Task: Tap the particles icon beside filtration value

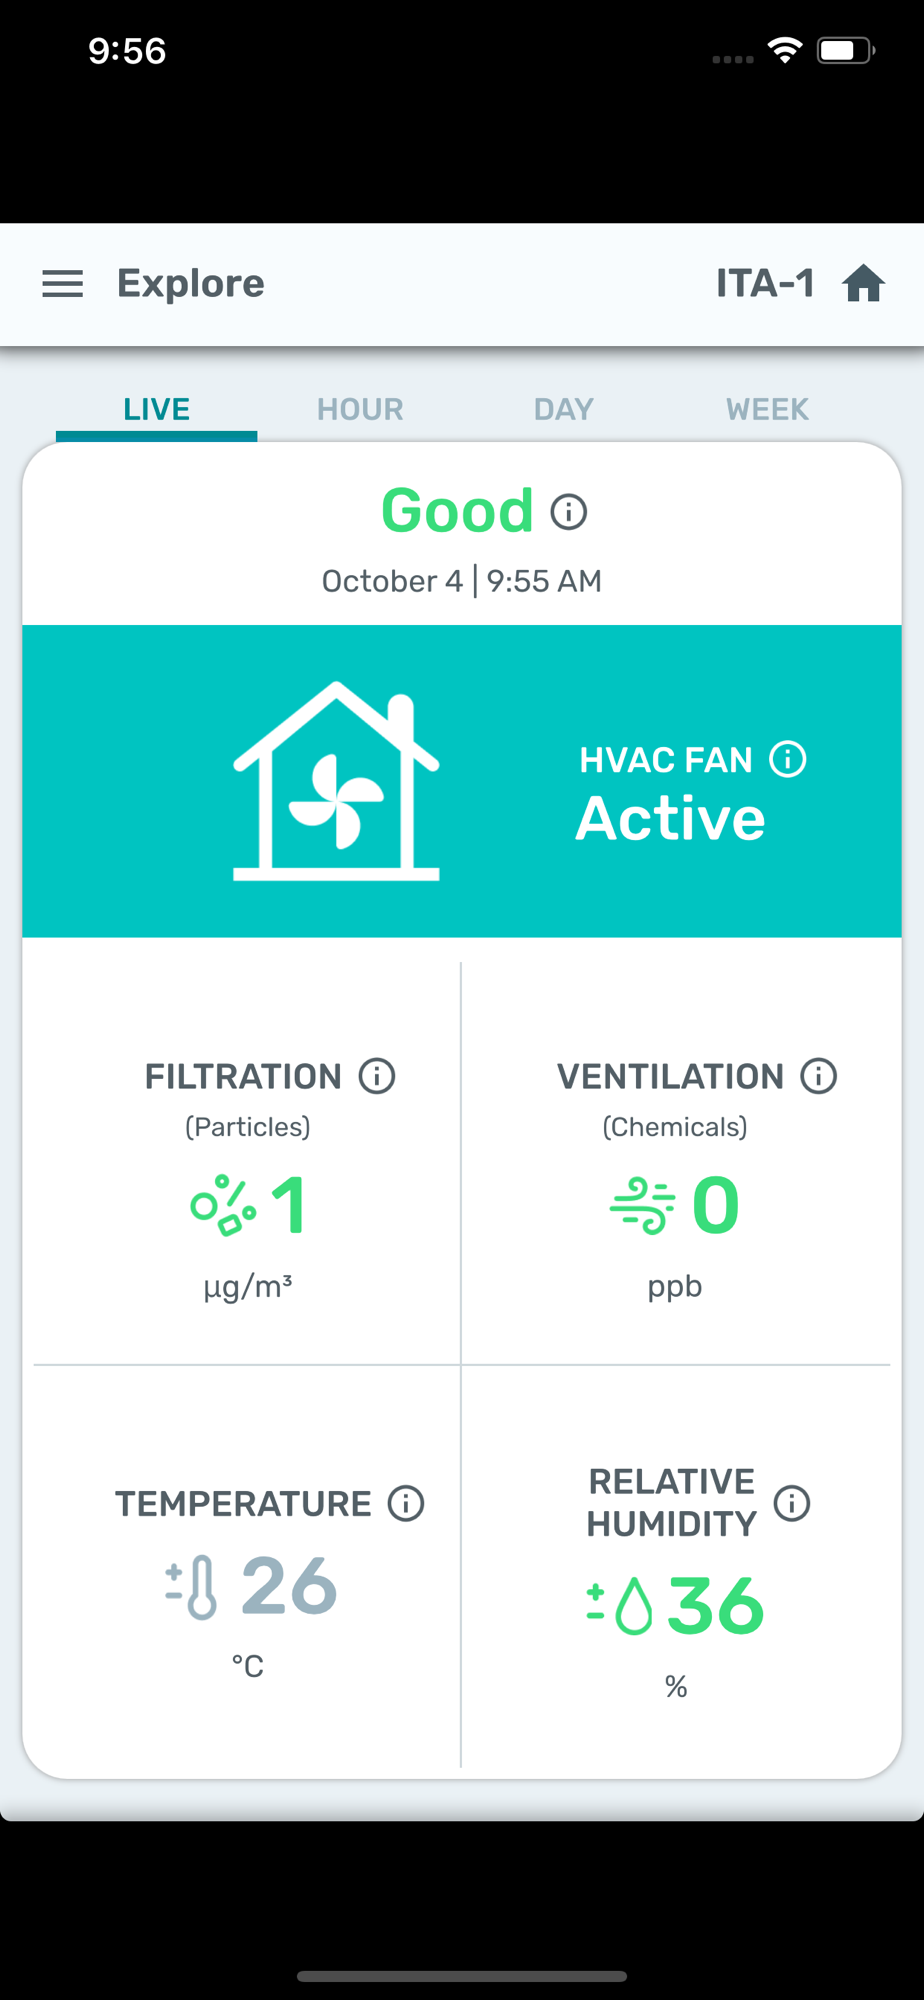Action: tap(223, 1205)
